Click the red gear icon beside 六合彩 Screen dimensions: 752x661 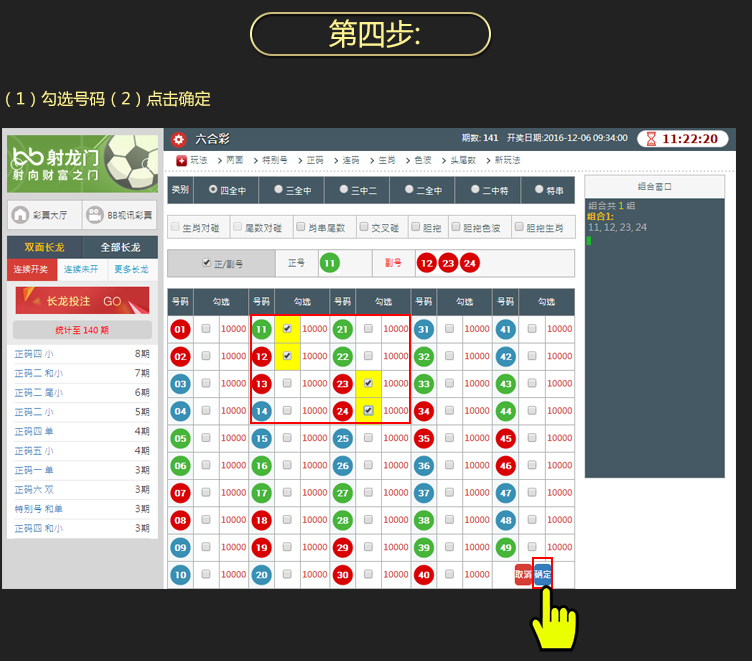[179, 139]
